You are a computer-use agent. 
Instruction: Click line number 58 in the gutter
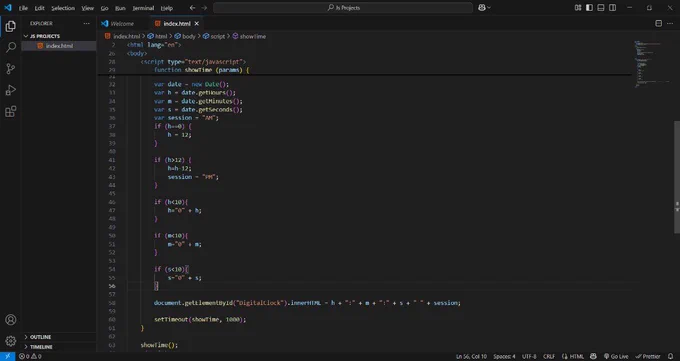tap(112, 303)
